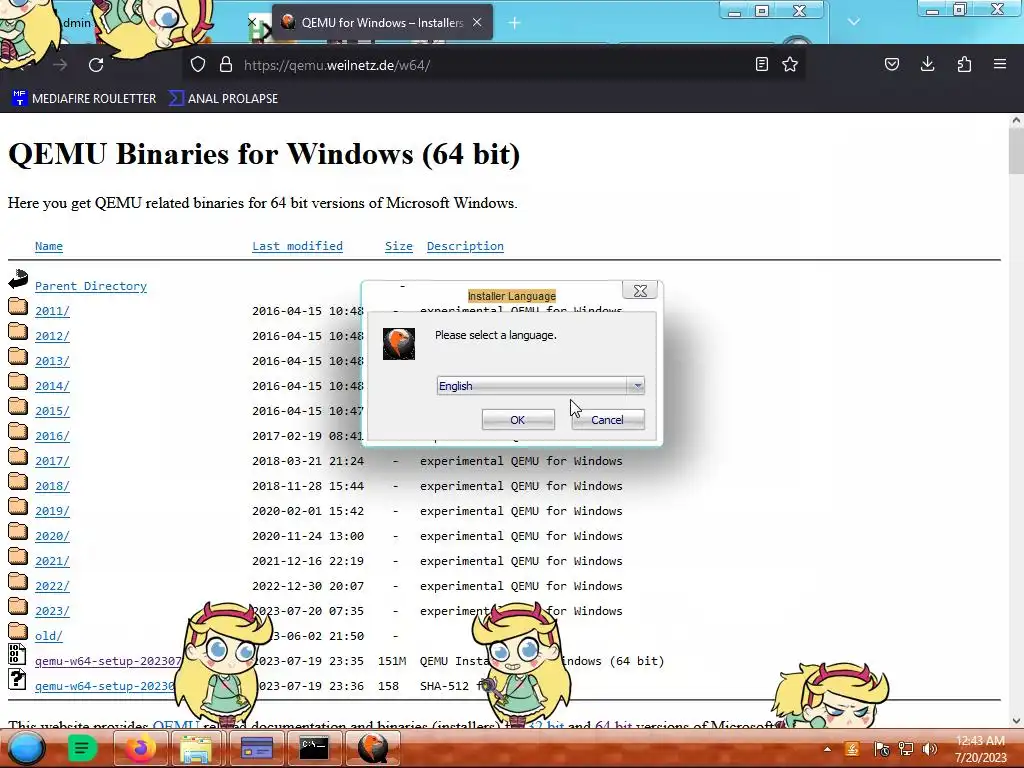
Task: Open the green notes app in taskbar
Action: coord(82,748)
